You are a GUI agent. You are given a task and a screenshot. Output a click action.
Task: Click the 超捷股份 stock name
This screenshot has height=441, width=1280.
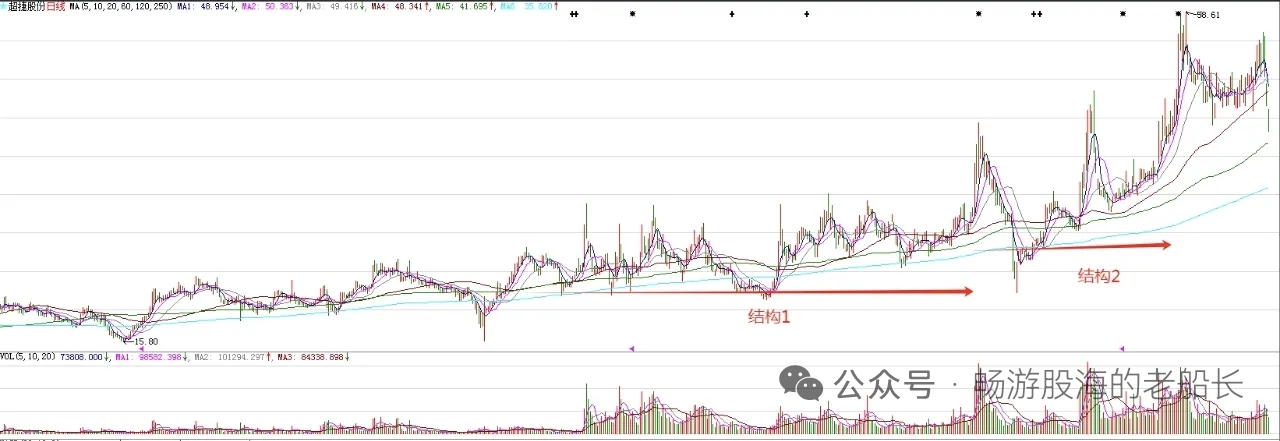coord(27,6)
